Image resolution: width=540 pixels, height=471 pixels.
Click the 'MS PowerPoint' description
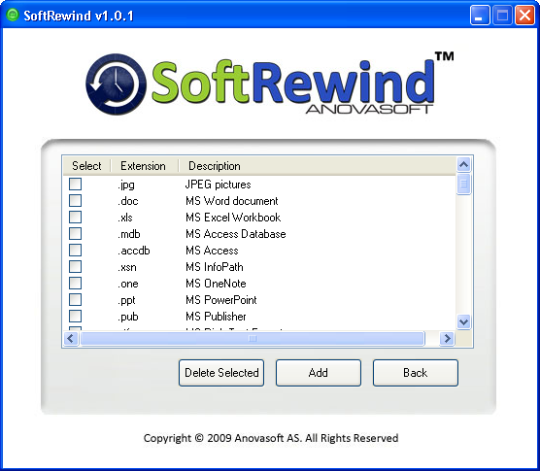[x=221, y=300]
